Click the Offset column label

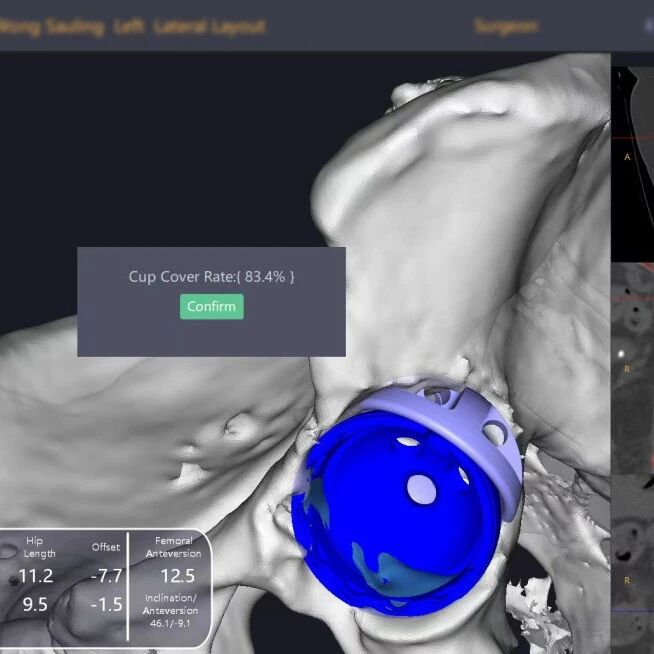tap(106, 547)
